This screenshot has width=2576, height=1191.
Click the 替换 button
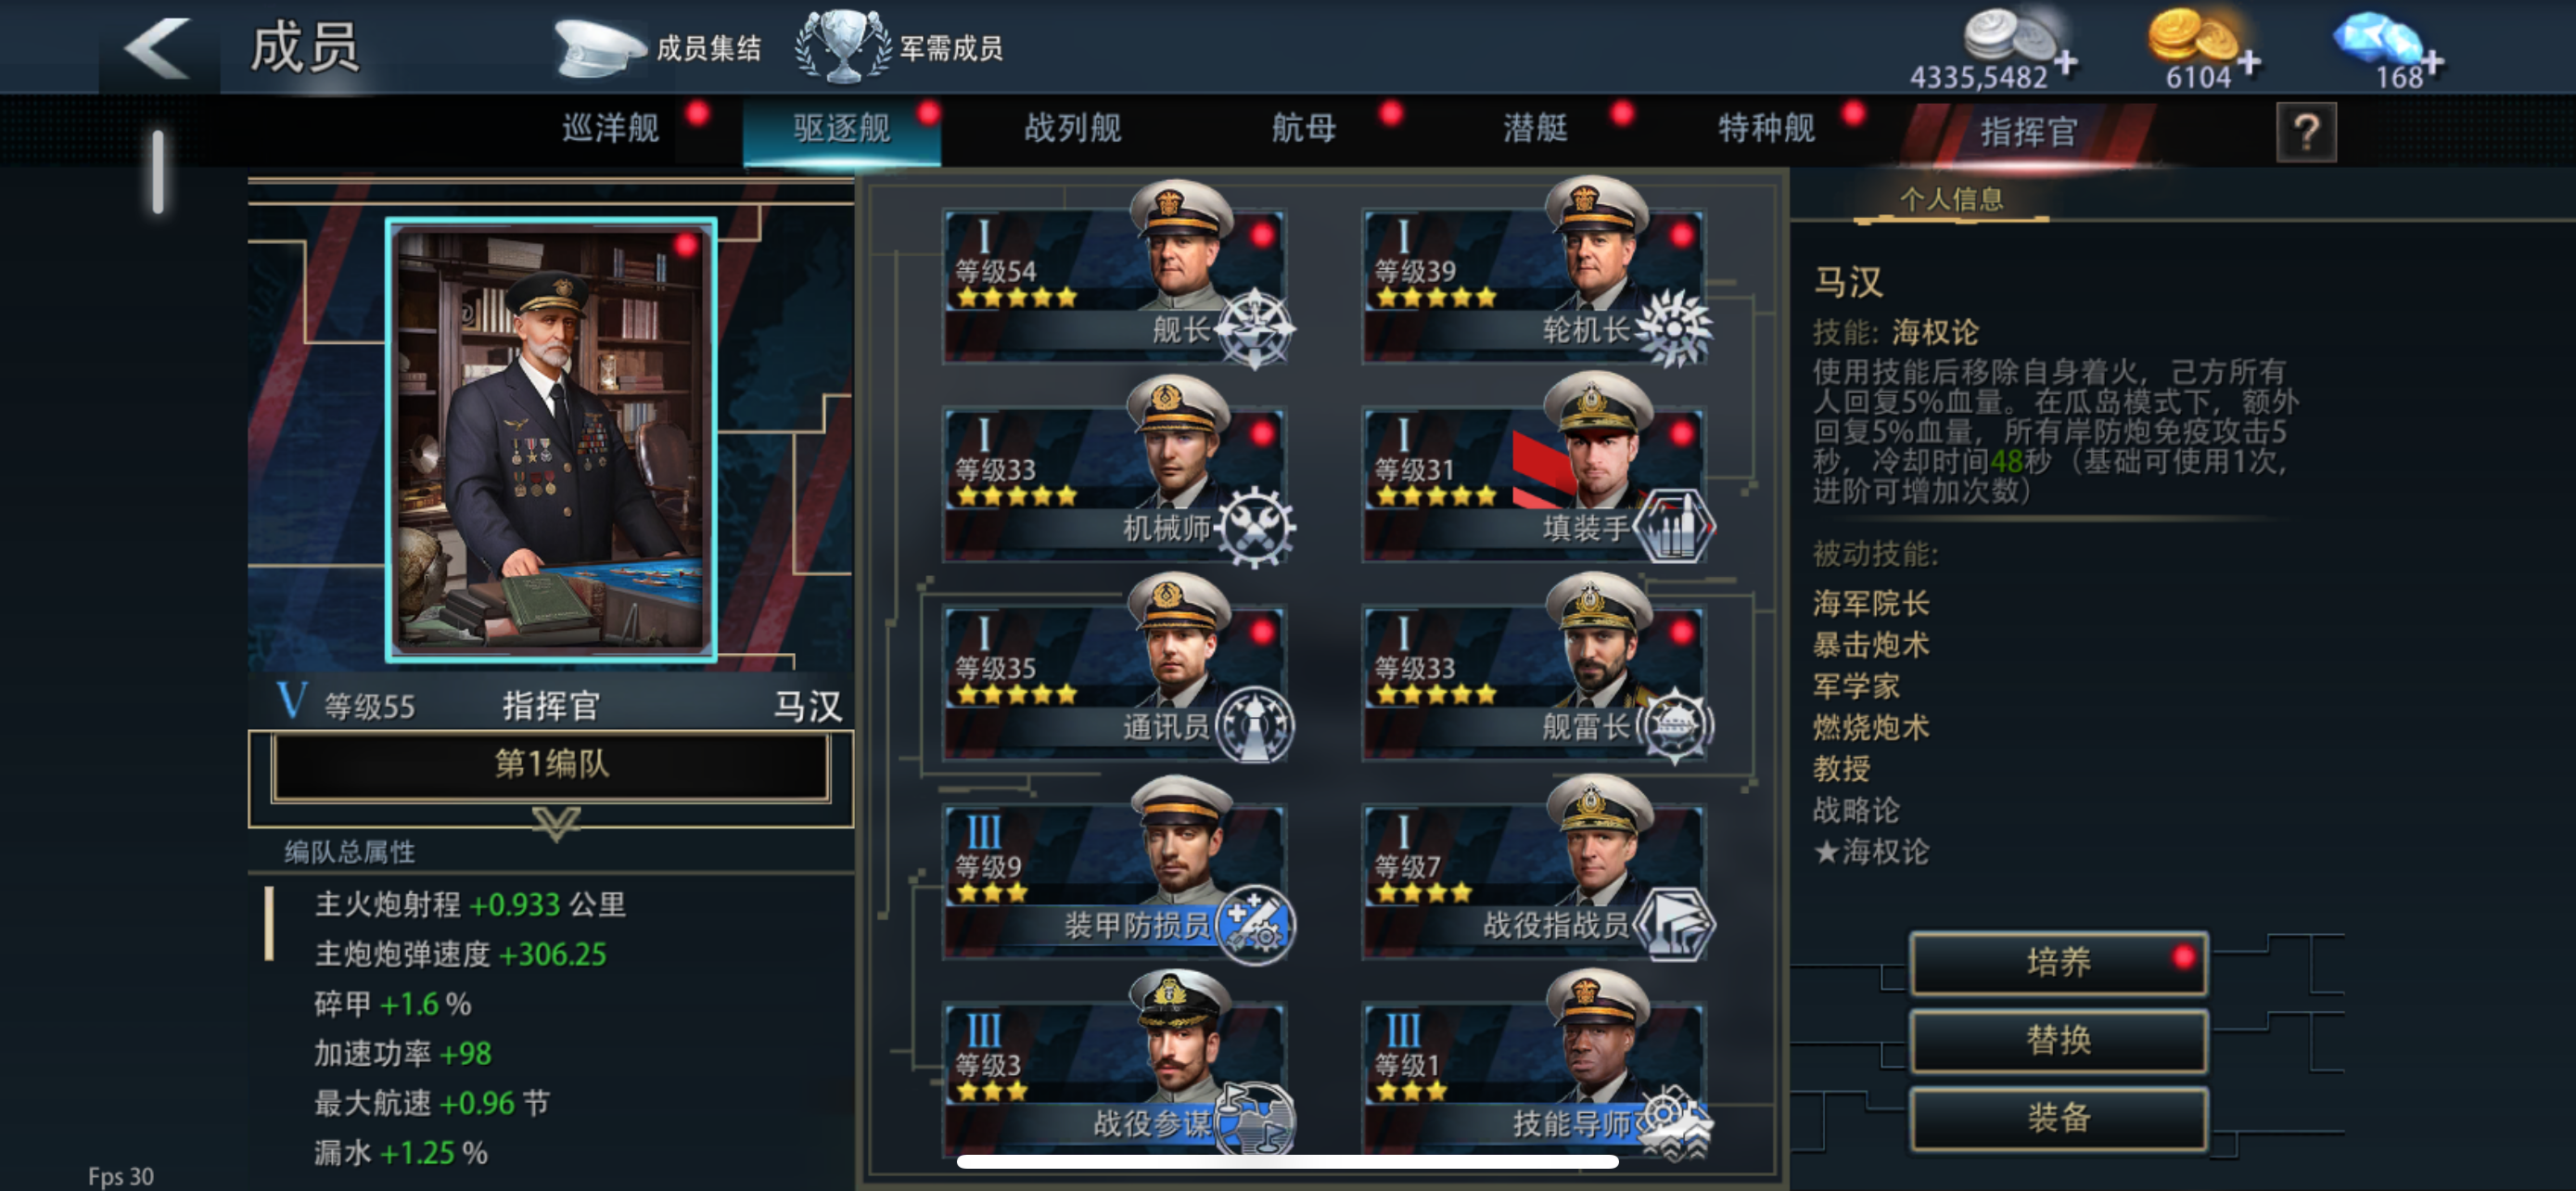(x=2058, y=1040)
